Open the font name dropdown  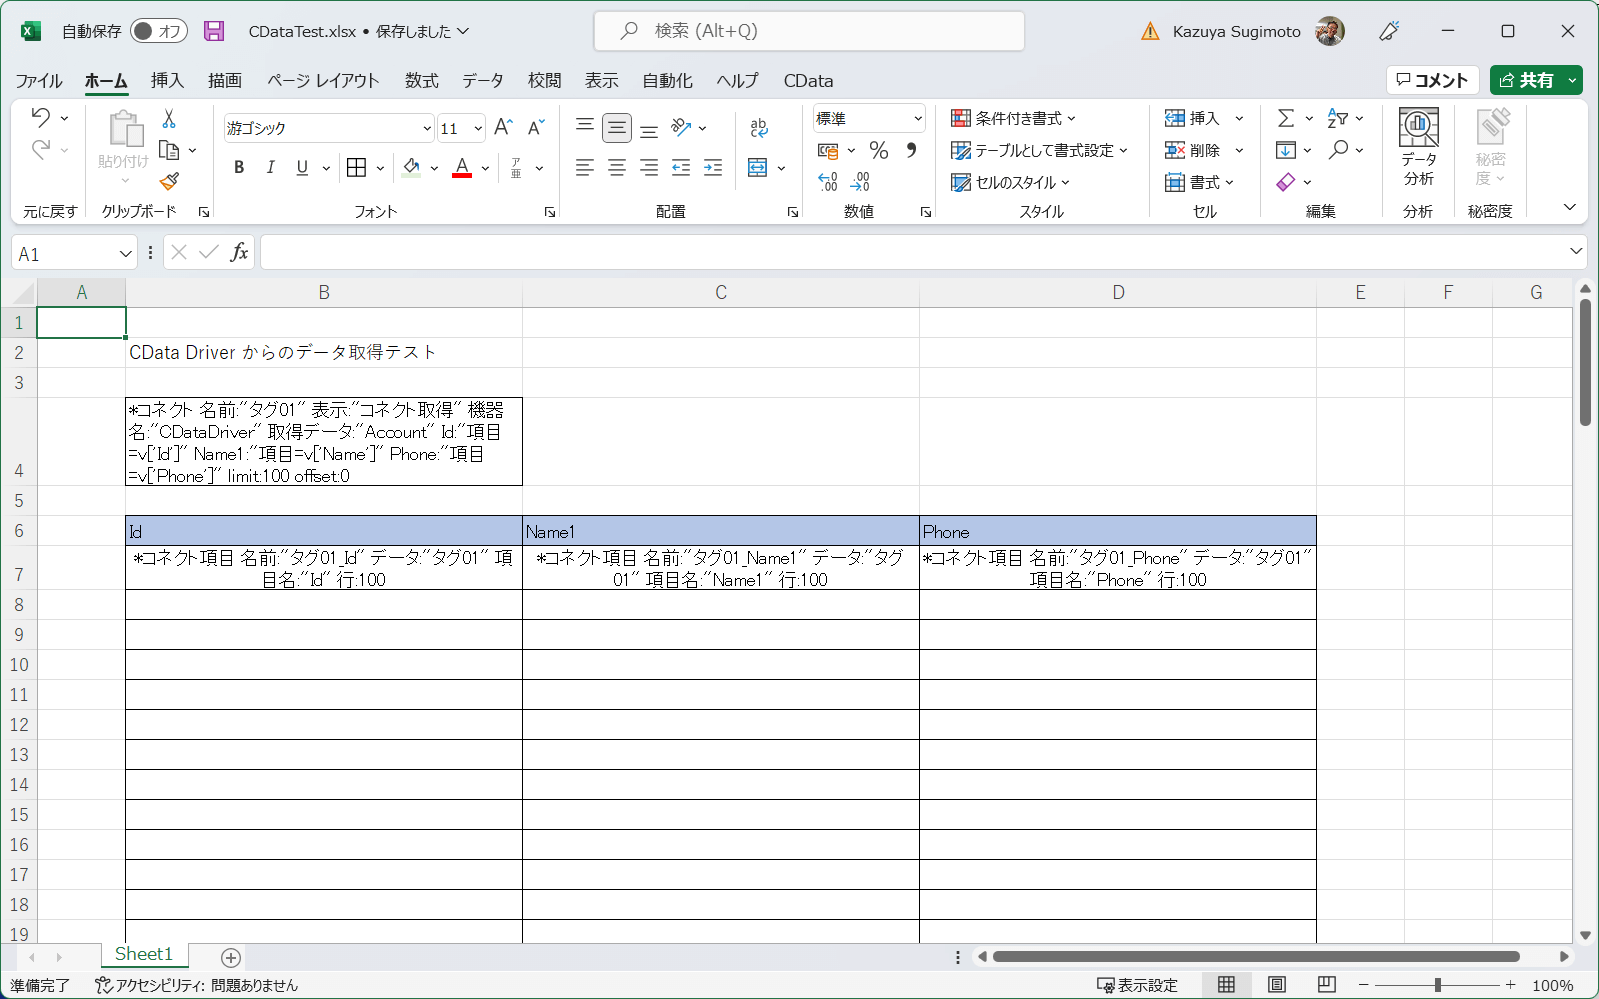tap(427, 128)
